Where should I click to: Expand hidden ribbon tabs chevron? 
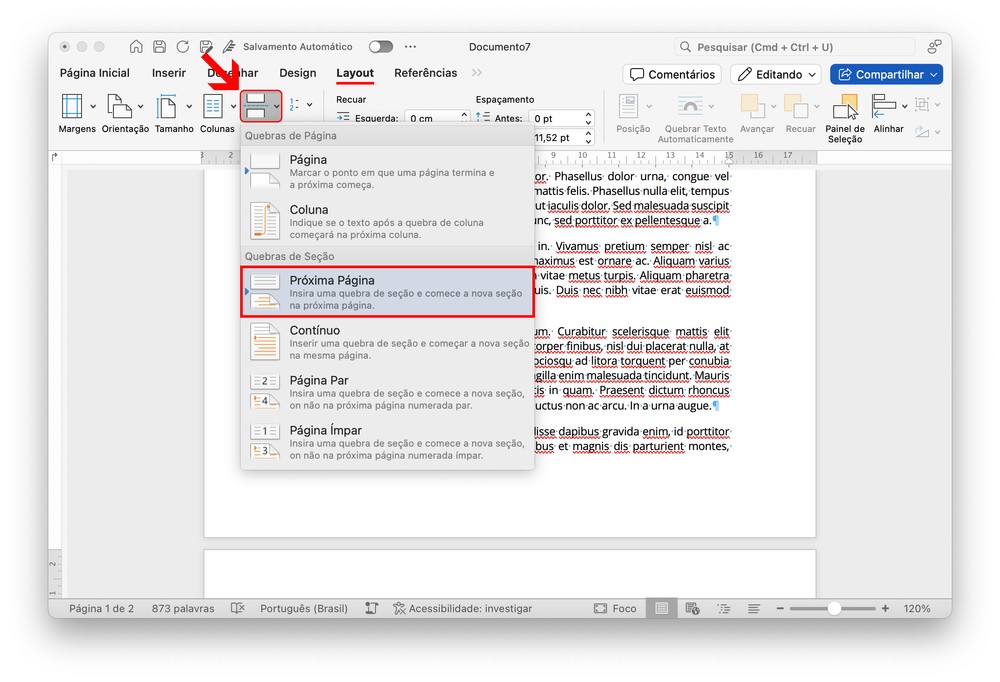coord(477,73)
